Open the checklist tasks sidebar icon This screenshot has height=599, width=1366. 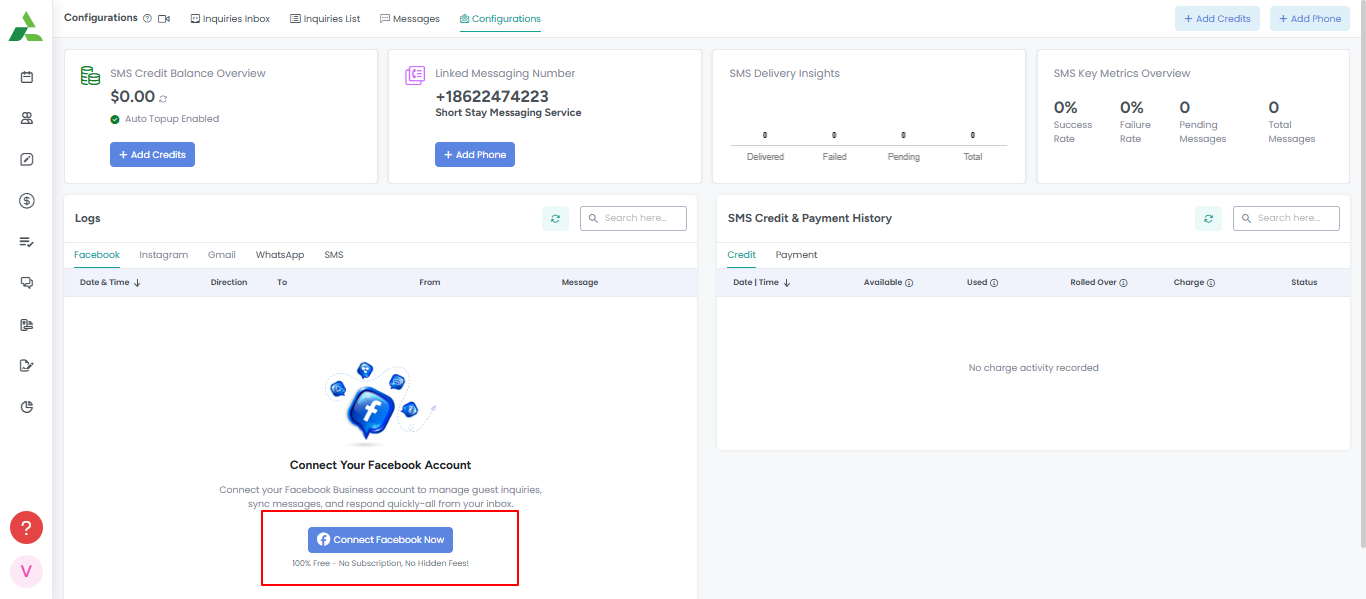point(27,242)
